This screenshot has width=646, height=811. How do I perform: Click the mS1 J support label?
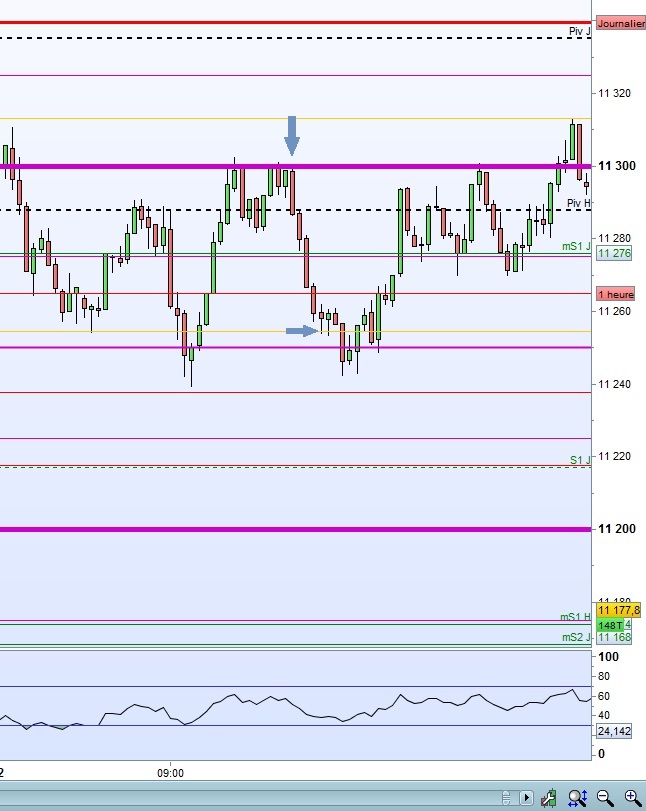(576, 246)
